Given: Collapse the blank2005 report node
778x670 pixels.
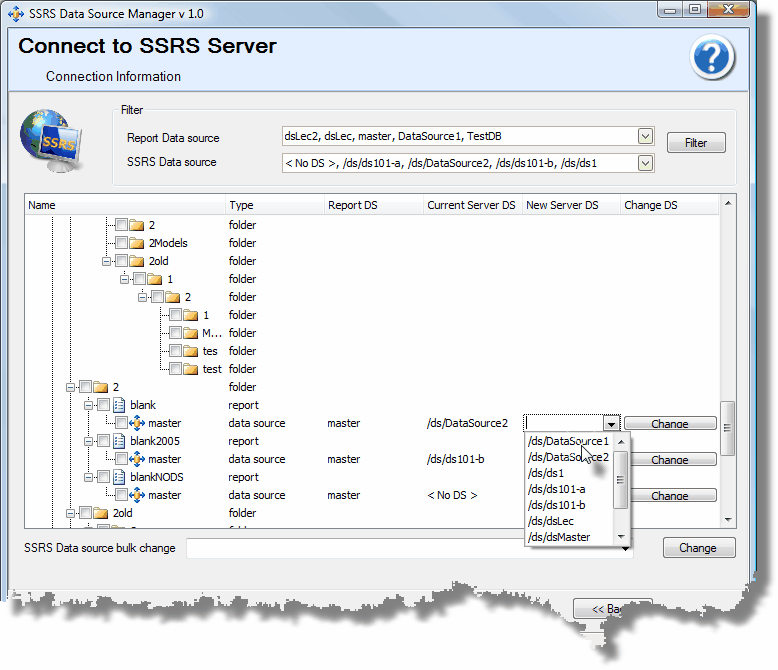Looking at the screenshot, I should [x=88, y=441].
